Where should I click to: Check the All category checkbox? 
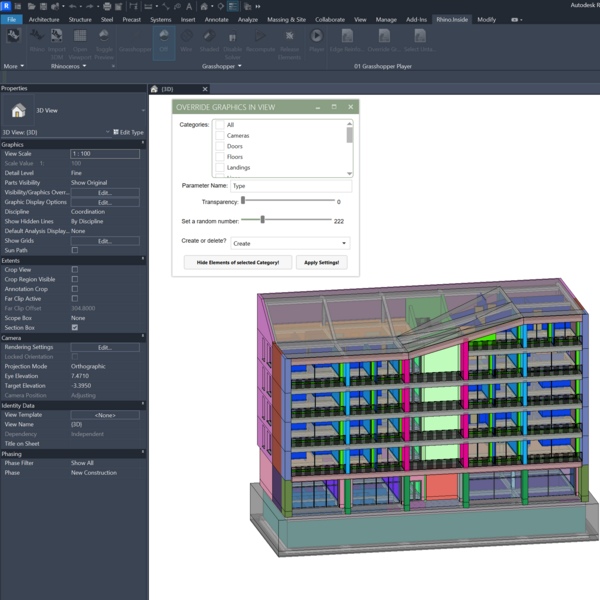pyautogui.click(x=220, y=125)
